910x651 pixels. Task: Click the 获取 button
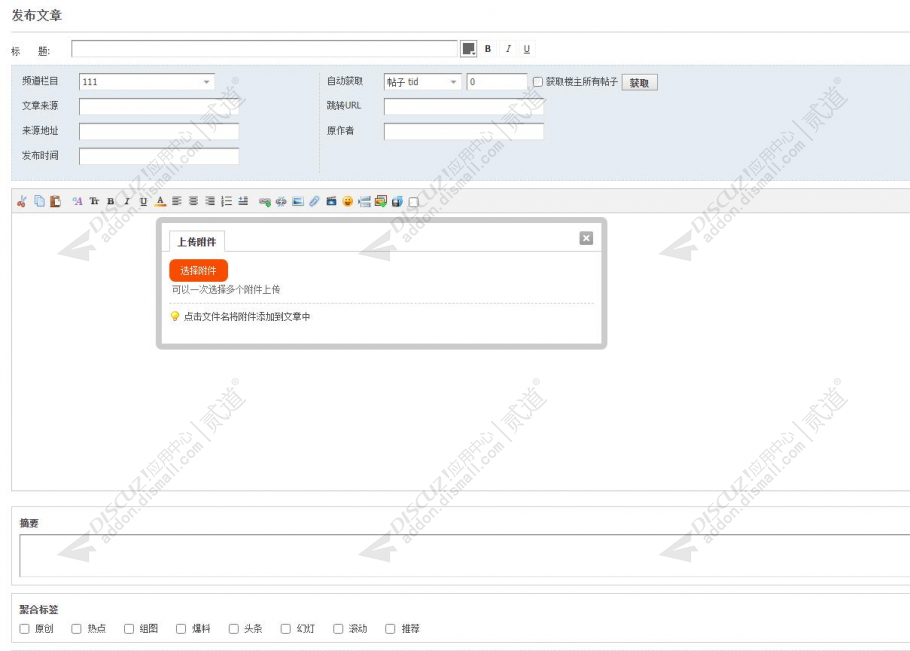(639, 82)
